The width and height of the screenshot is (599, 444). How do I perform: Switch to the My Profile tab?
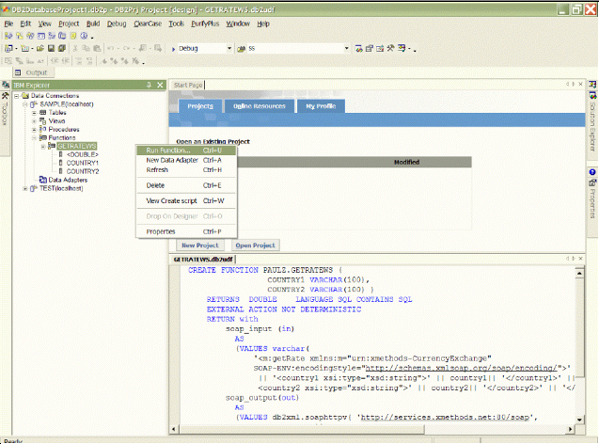click(321, 106)
